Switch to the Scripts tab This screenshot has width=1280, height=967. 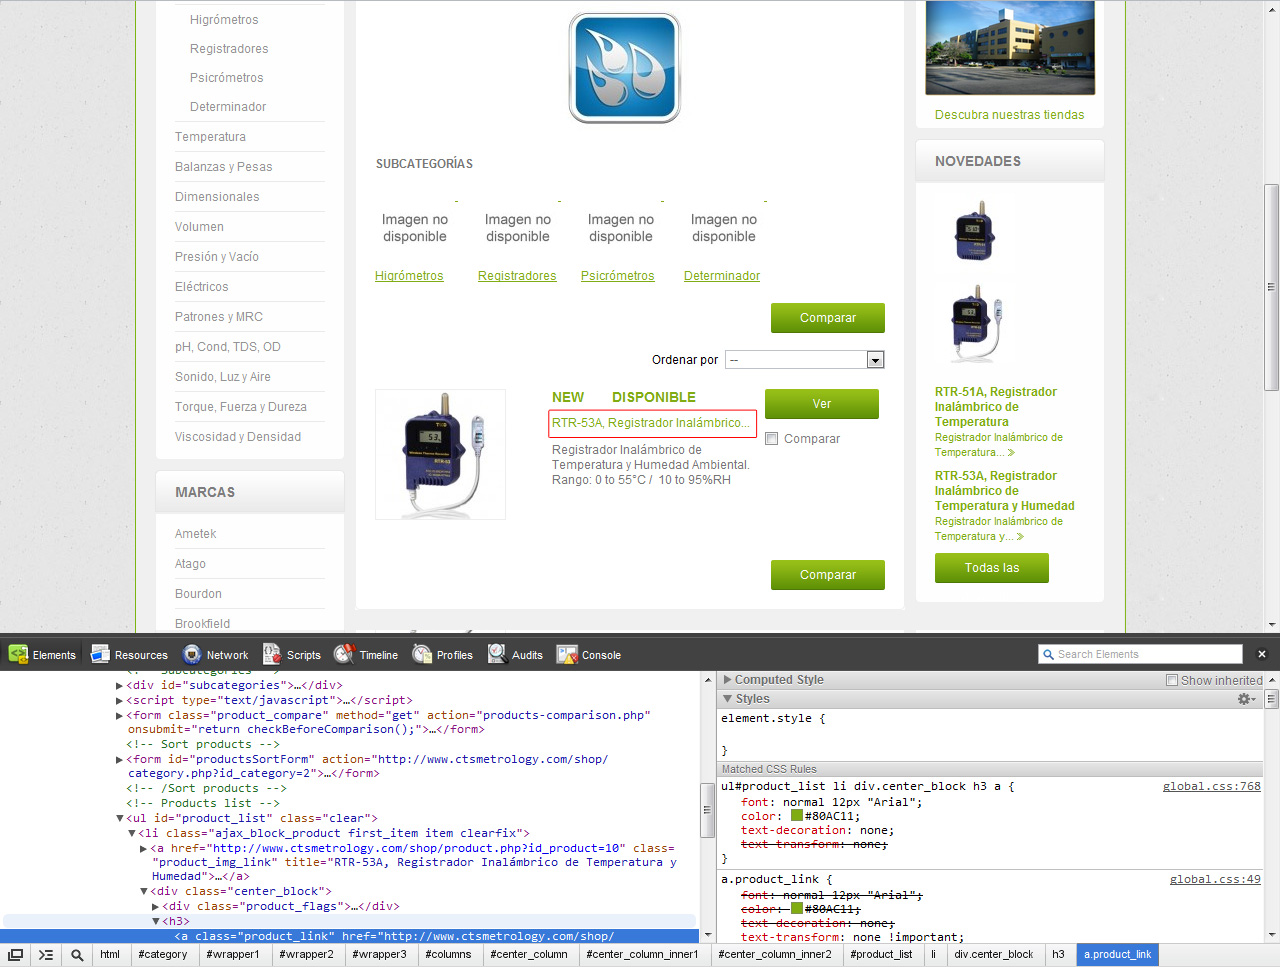point(292,655)
